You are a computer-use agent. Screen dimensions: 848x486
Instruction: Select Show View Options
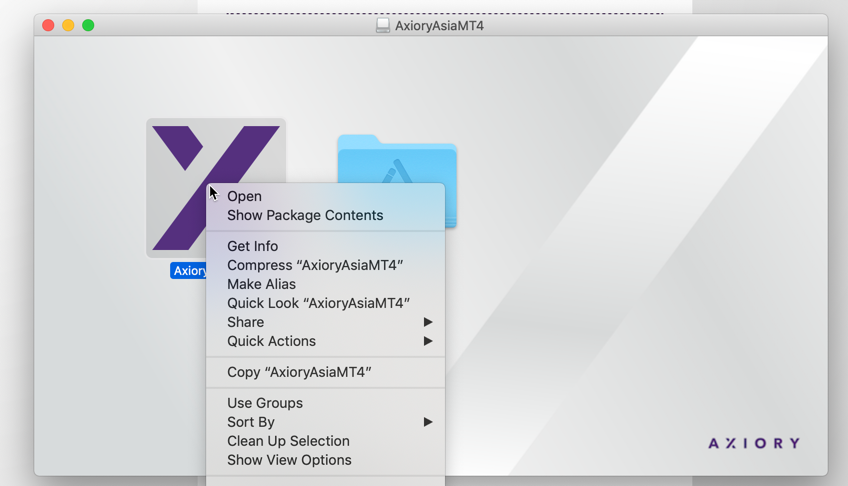coord(326,460)
